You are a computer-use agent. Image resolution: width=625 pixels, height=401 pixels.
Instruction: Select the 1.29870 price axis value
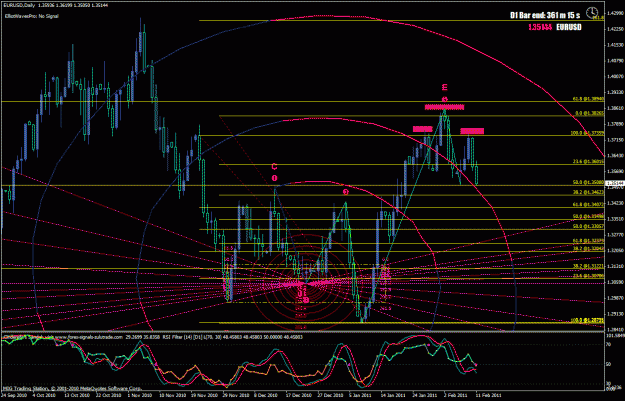point(615,298)
